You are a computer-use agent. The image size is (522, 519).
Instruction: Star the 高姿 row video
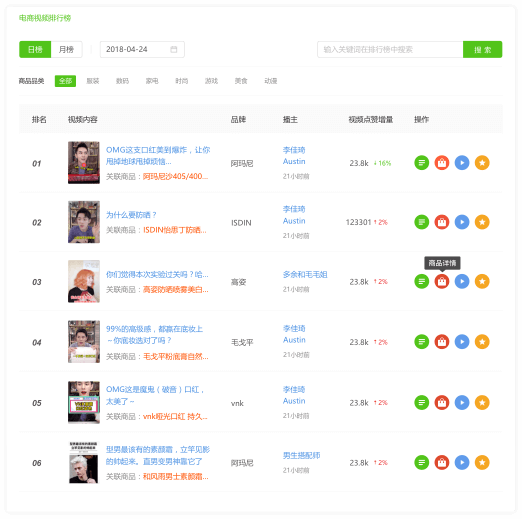[x=482, y=281]
